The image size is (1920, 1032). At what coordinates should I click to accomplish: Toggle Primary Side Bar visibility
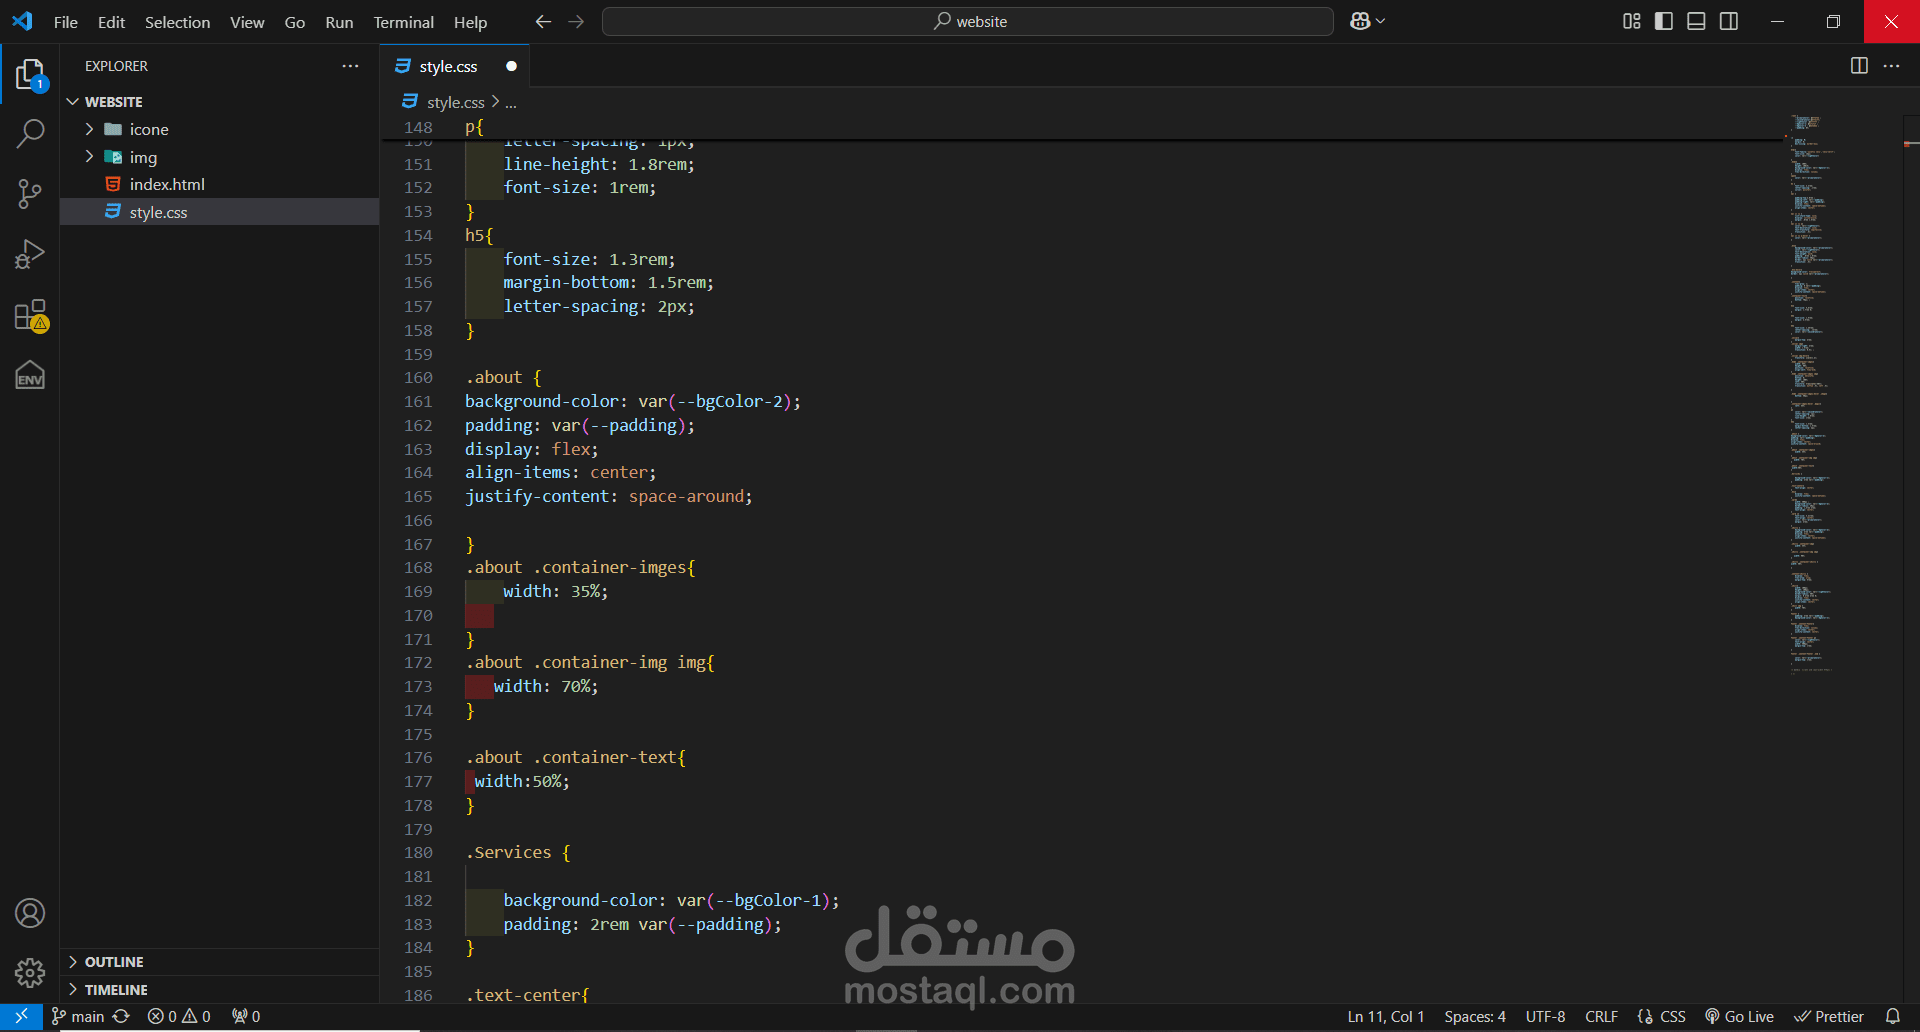click(1664, 21)
